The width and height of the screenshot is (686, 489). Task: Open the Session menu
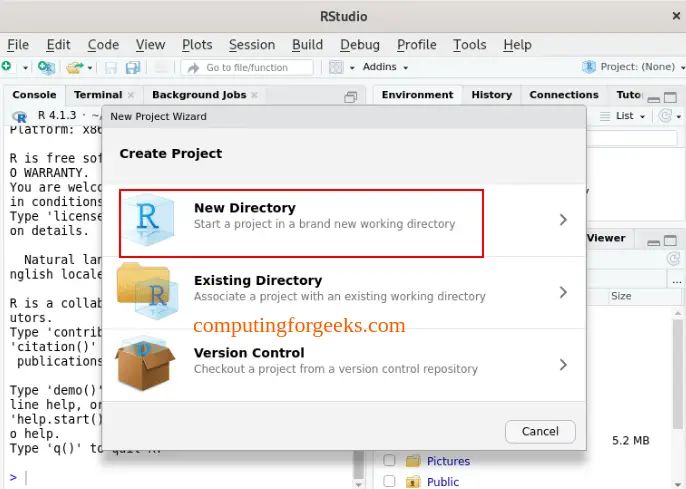(x=252, y=45)
